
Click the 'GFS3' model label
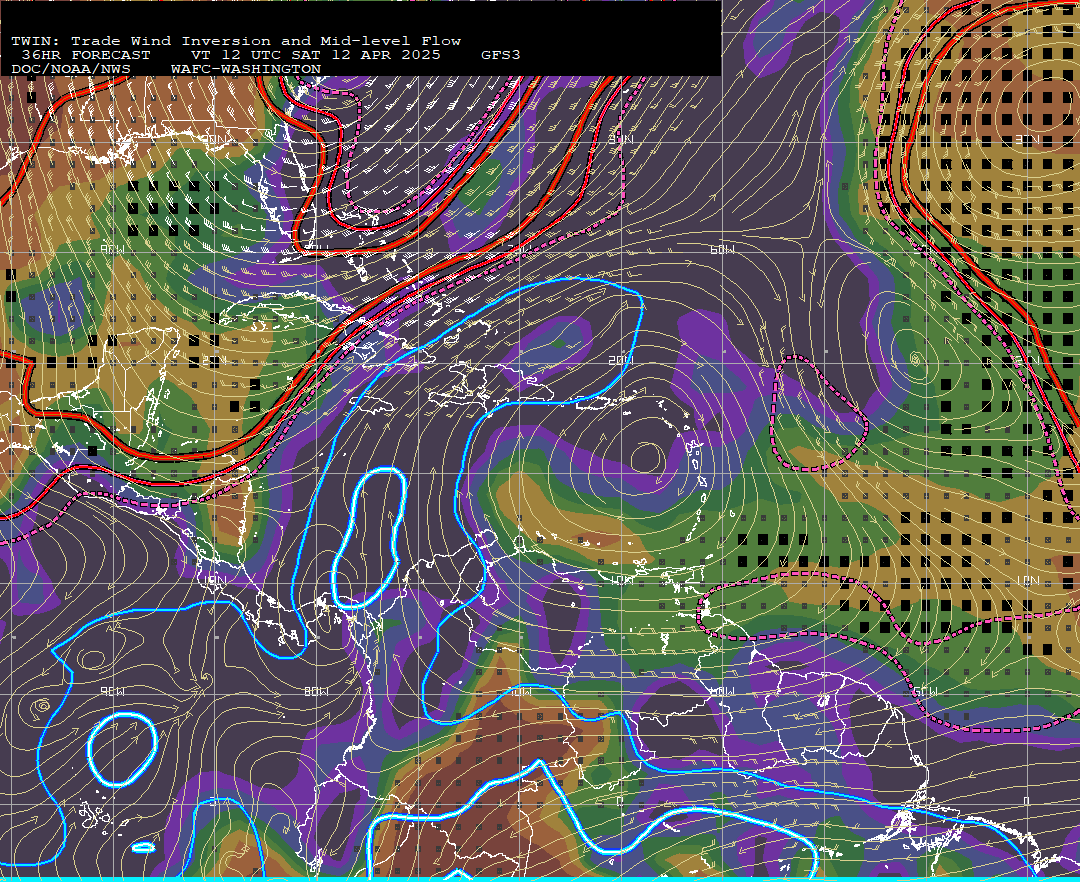501,55
